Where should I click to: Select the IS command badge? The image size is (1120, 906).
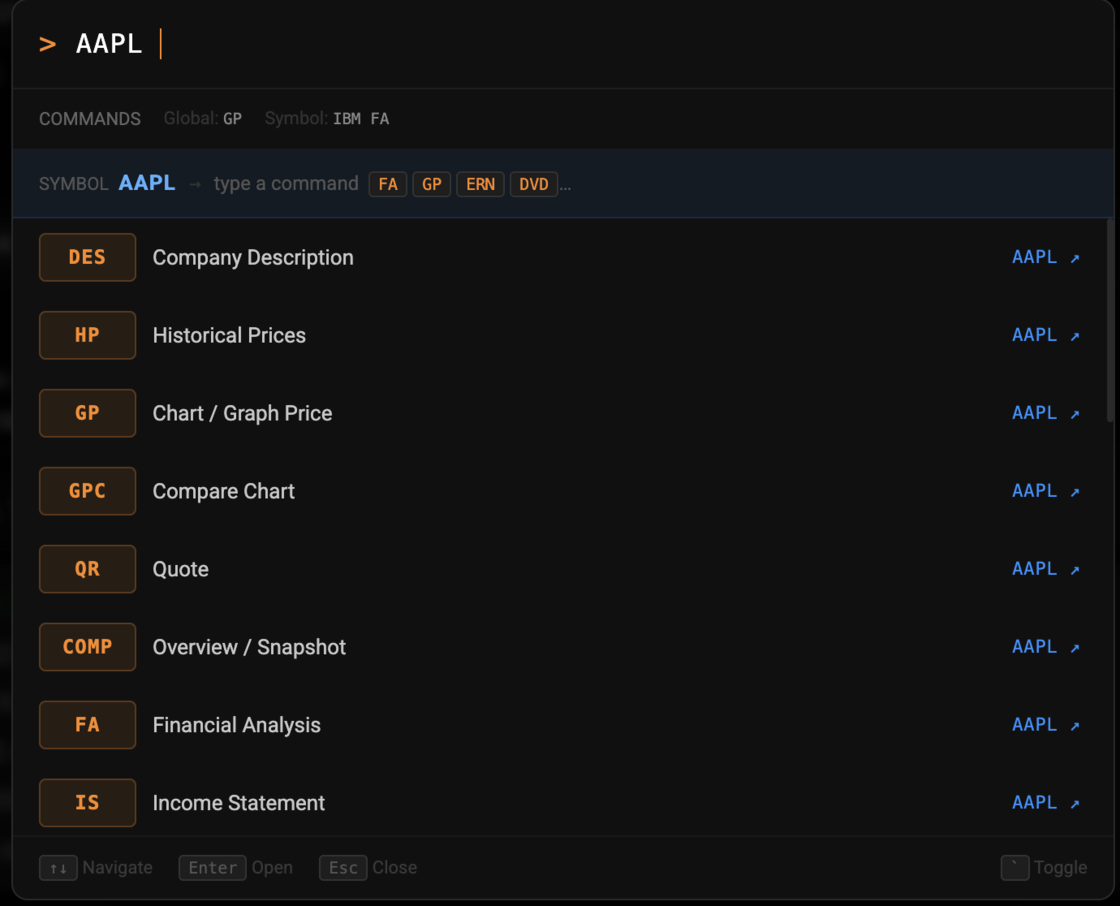click(87, 802)
